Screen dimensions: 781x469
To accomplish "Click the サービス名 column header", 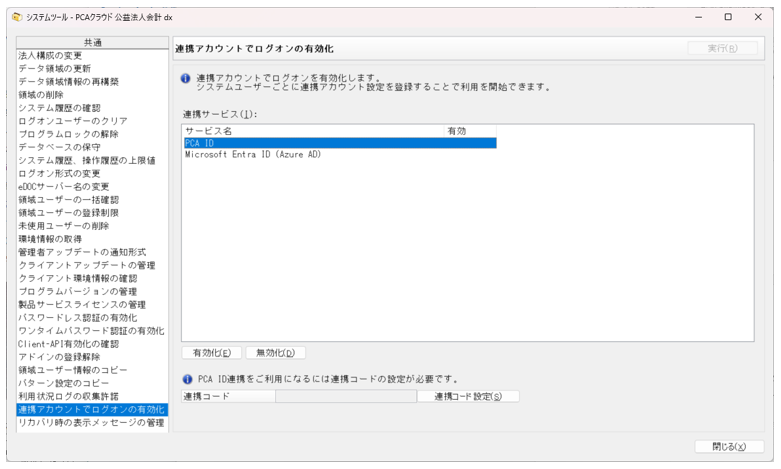I will coord(312,131).
